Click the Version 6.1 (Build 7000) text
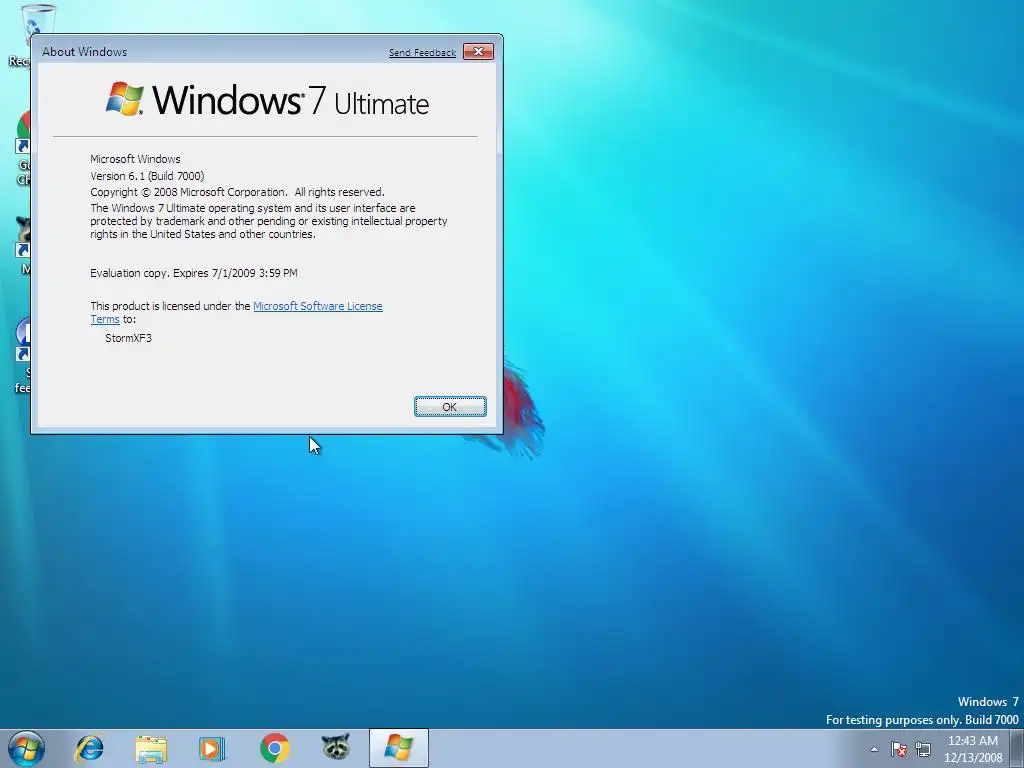The height and width of the screenshot is (768, 1024). click(147, 176)
